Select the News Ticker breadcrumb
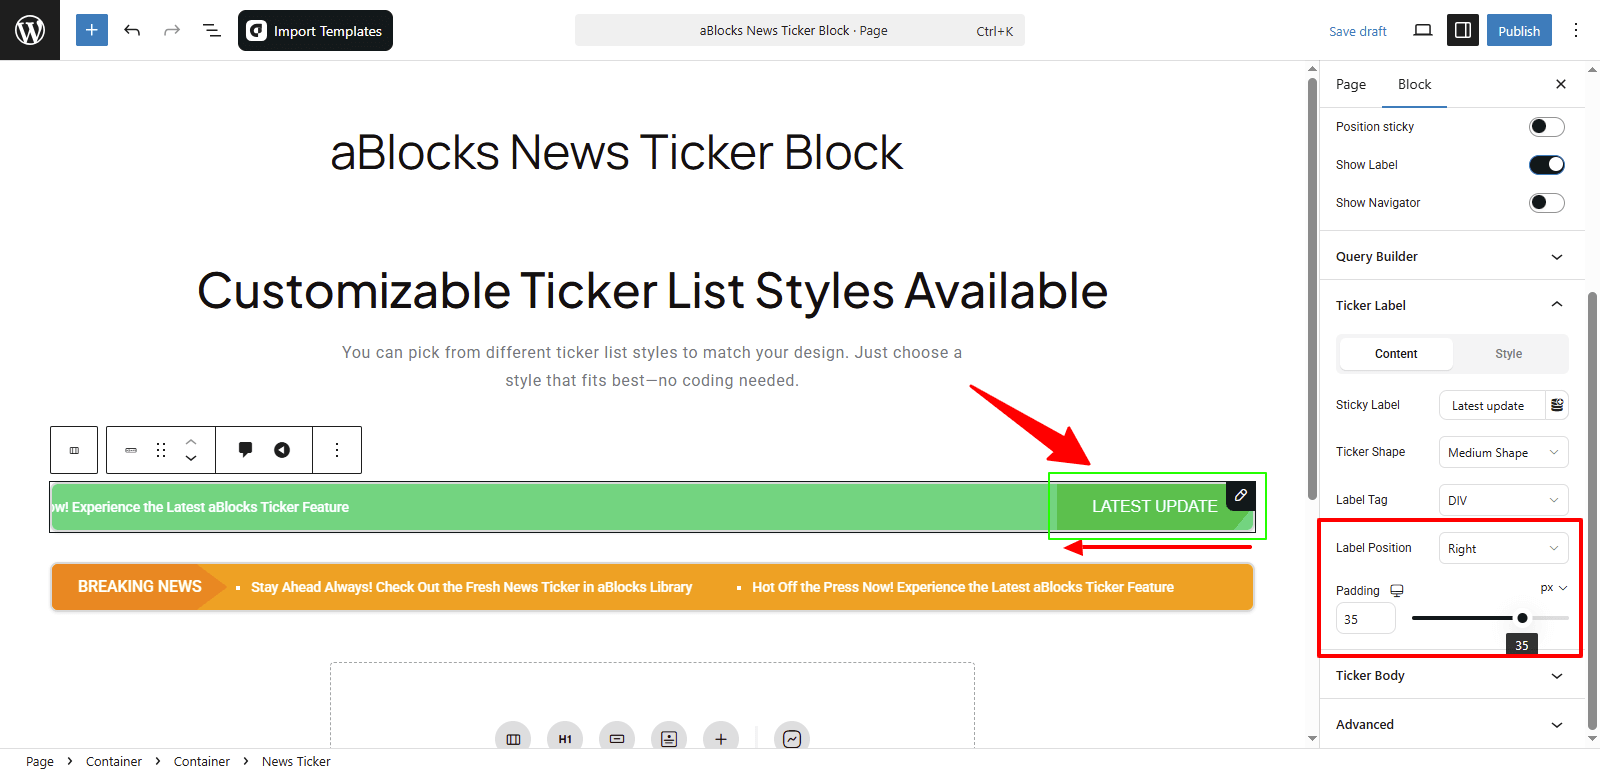The height and width of the screenshot is (773, 1600). pyautogui.click(x=296, y=761)
